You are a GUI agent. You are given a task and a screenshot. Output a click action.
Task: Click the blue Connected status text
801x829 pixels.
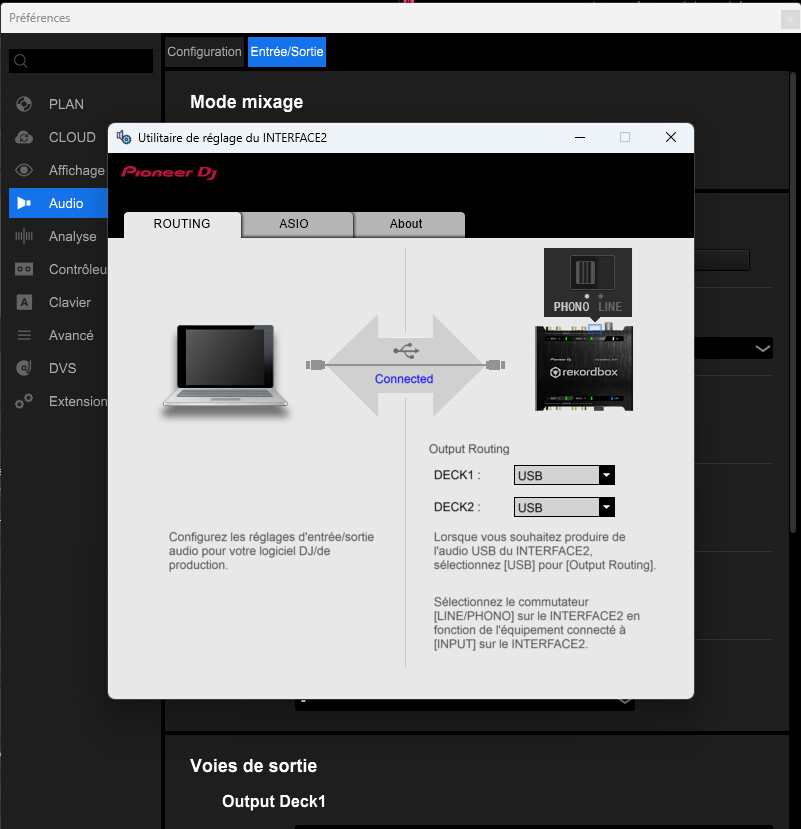point(404,379)
